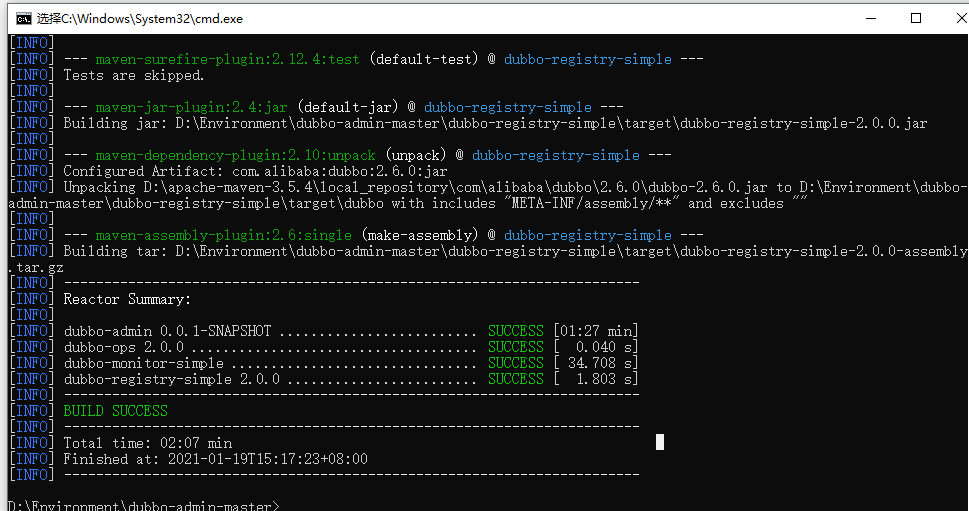Maximize the cmd.exe window

click(x=916, y=19)
